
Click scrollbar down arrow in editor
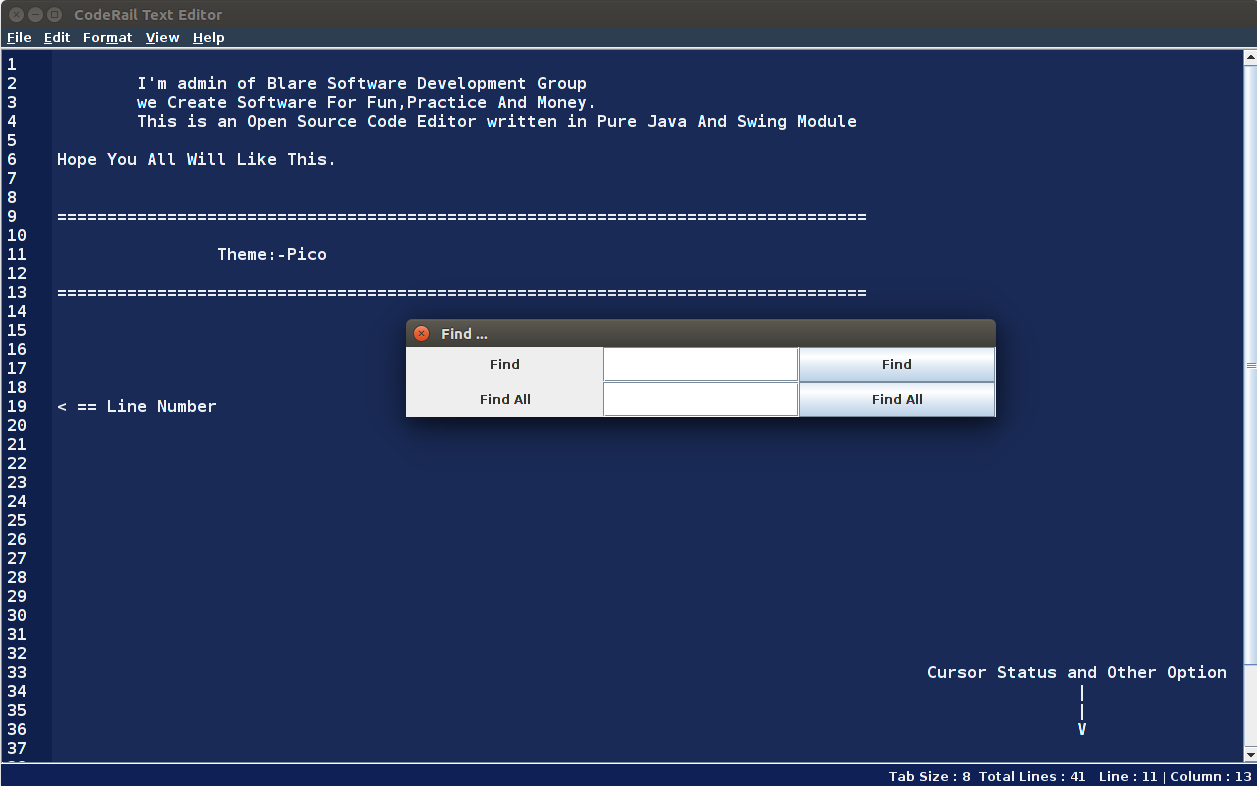click(x=1250, y=753)
